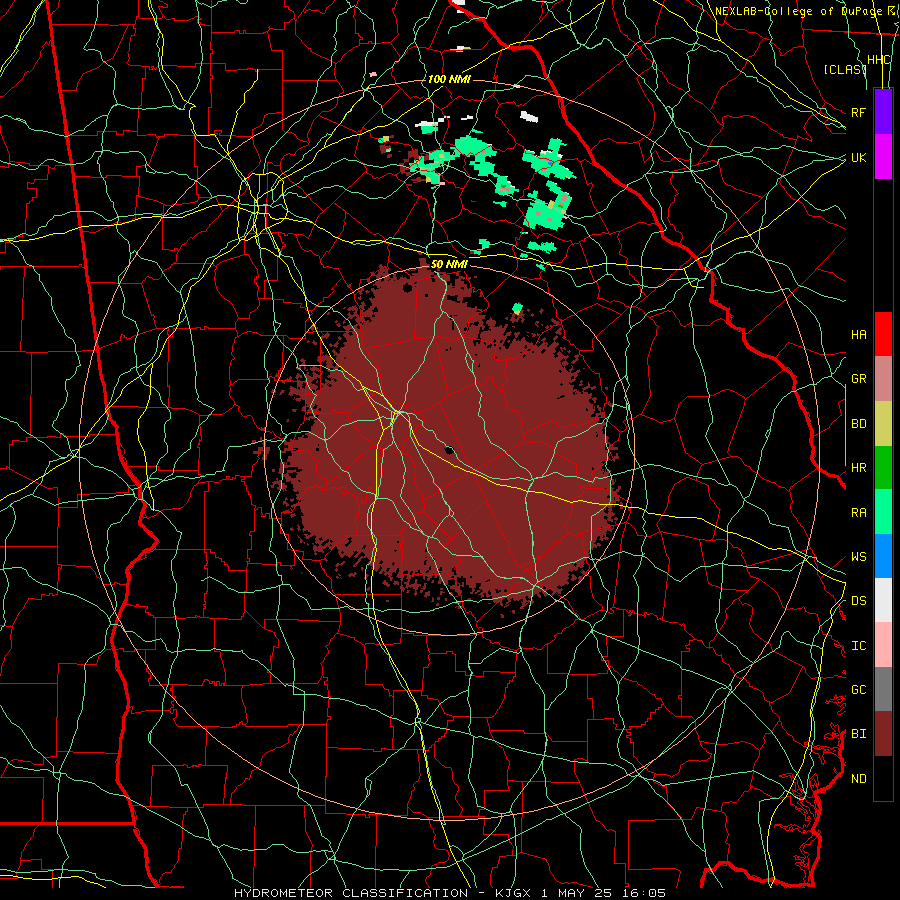Click the HA legend label
The height and width of the screenshot is (900, 900).
point(859,335)
